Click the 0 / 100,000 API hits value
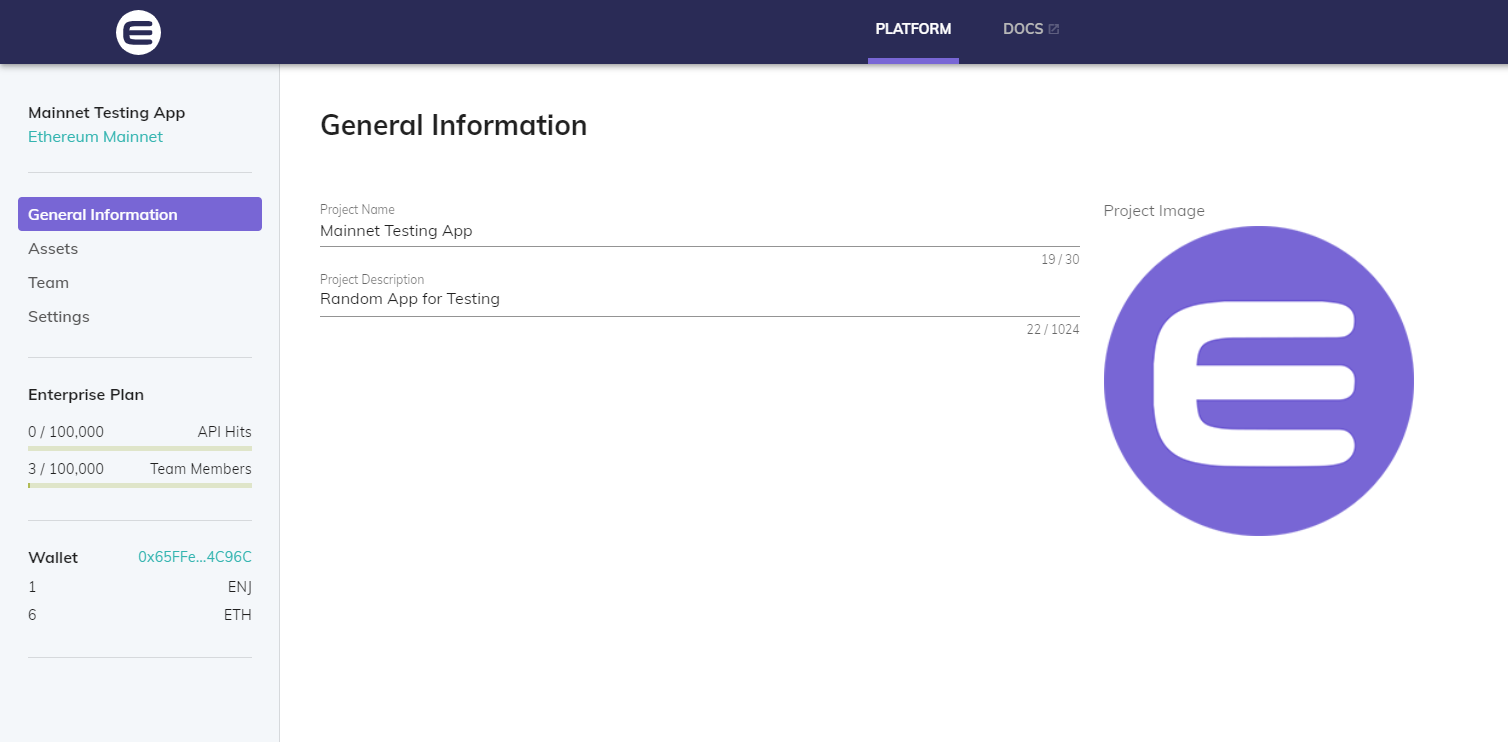Viewport: 1508px width, 742px height. [66, 432]
